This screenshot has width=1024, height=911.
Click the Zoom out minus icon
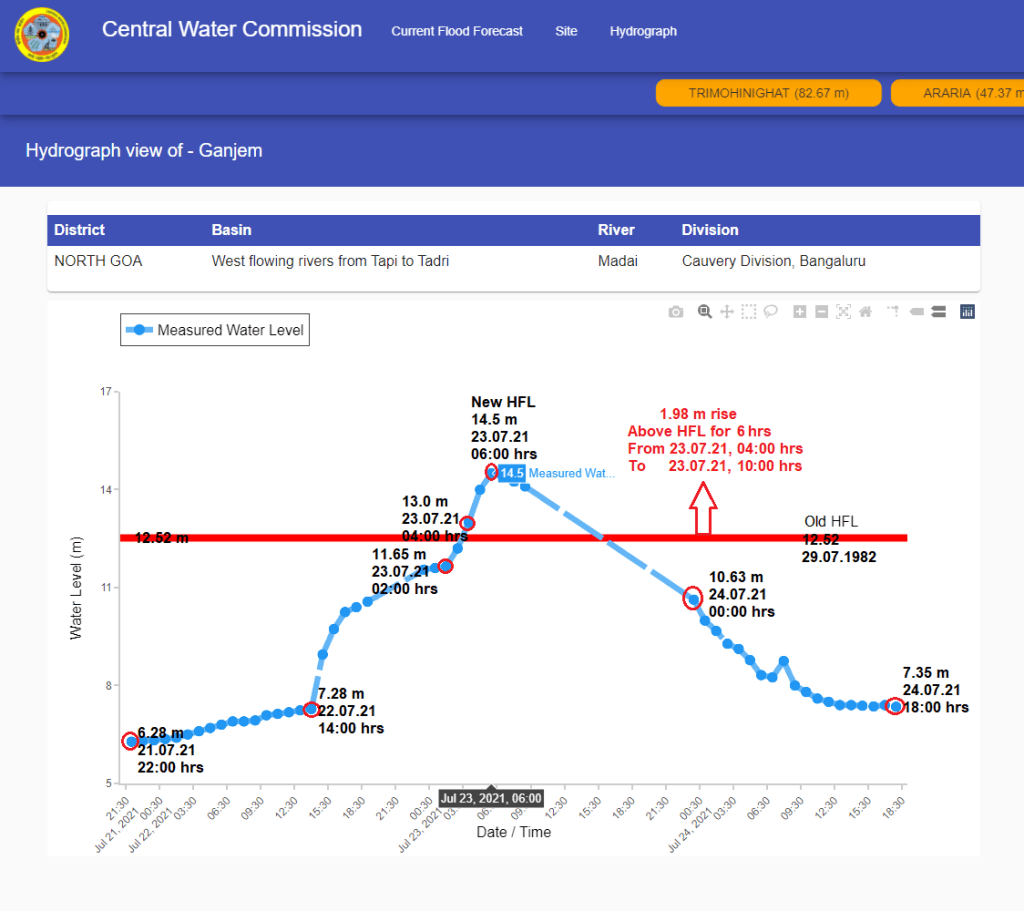click(822, 312)
